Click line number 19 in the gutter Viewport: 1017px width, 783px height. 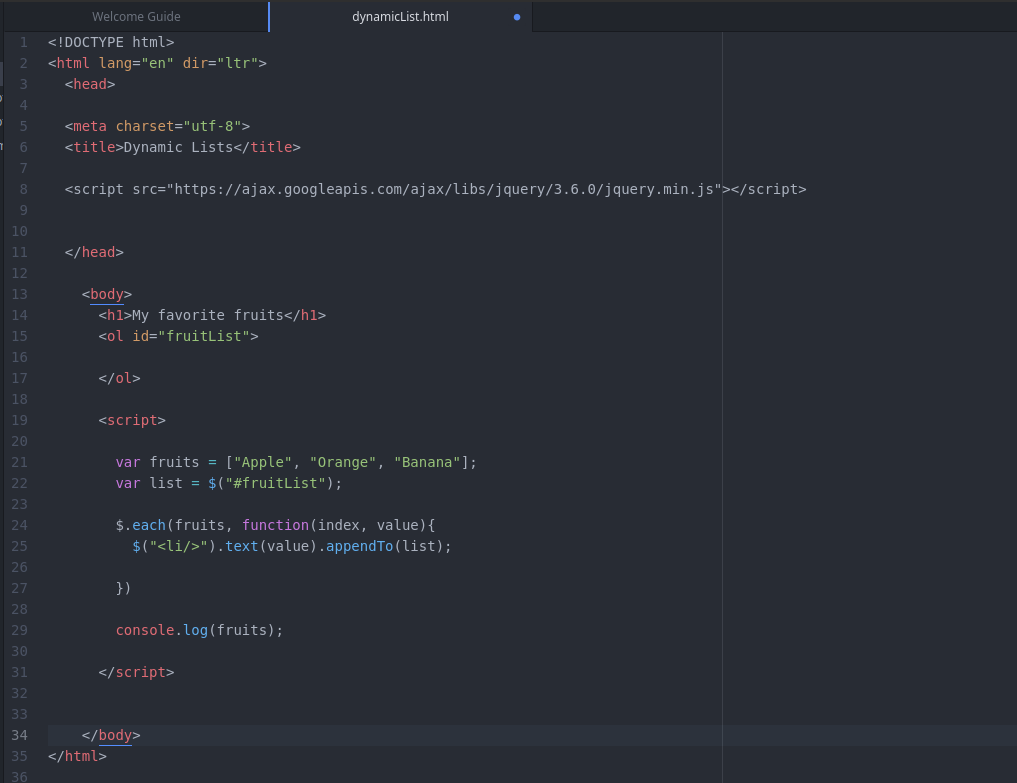click(x=19, y=420)
